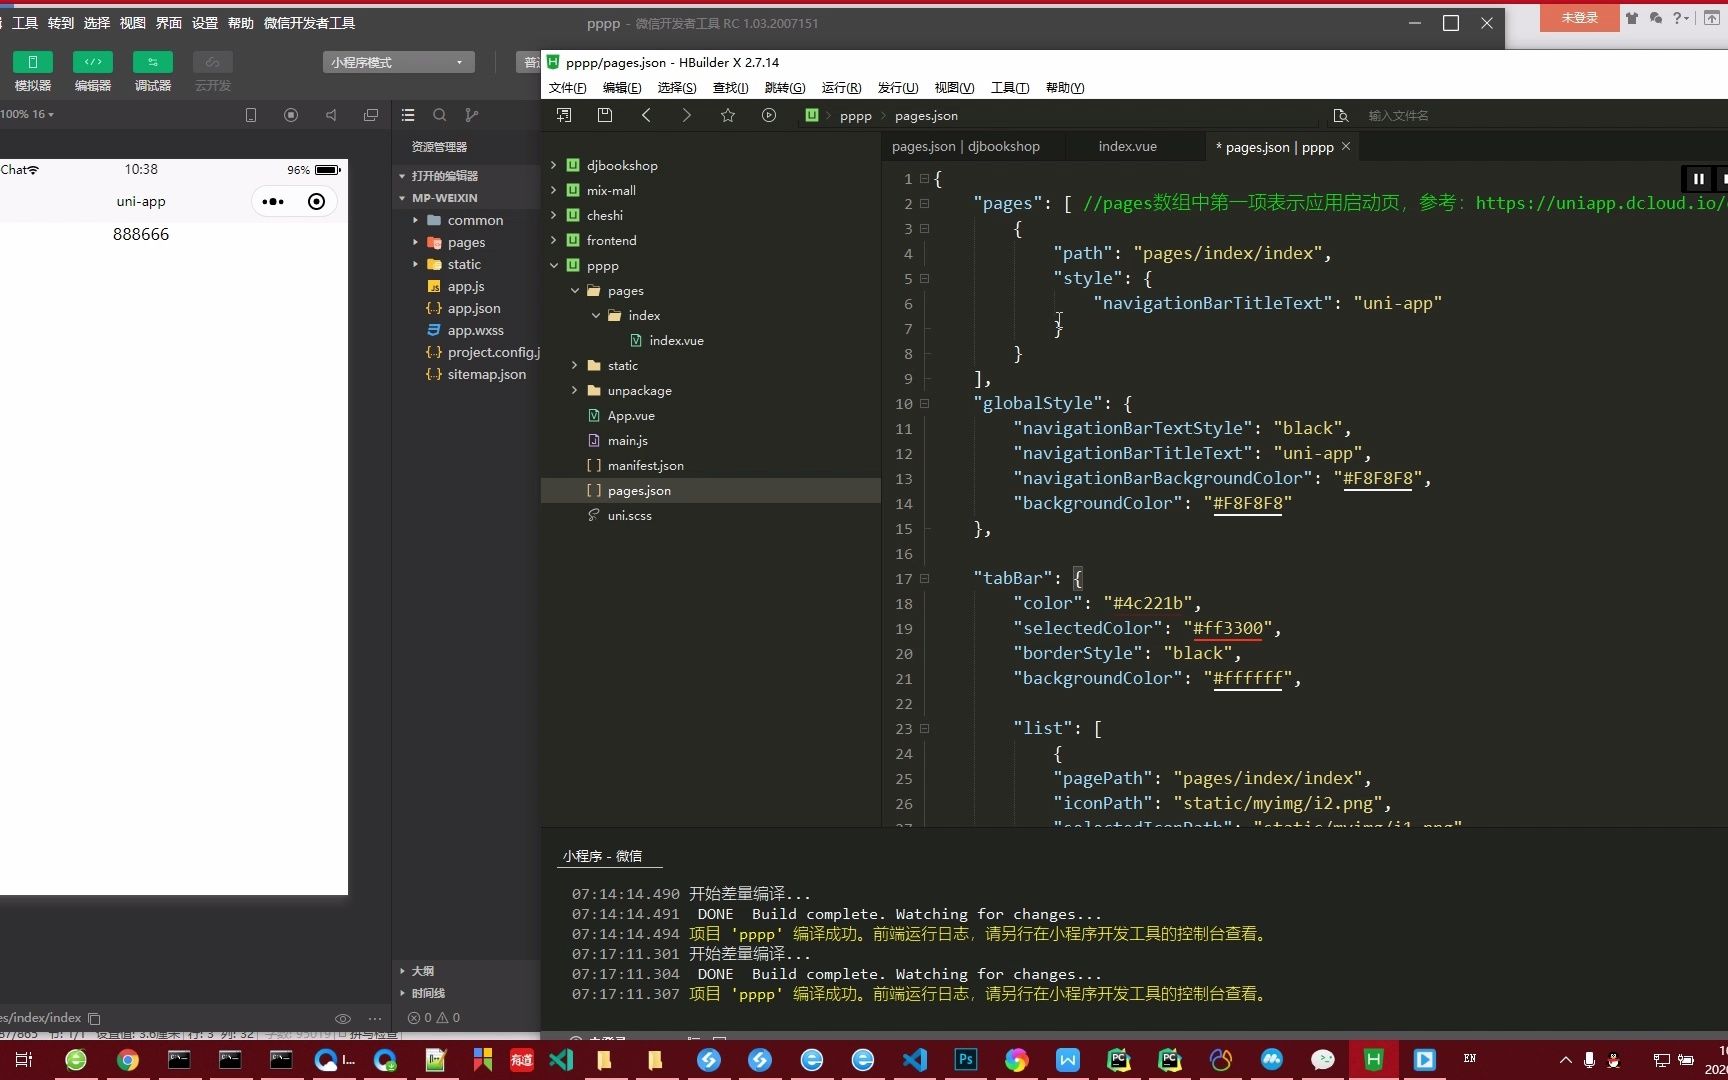
Task: Expand the 时间线 timeline section
Action: coord(428,993)
